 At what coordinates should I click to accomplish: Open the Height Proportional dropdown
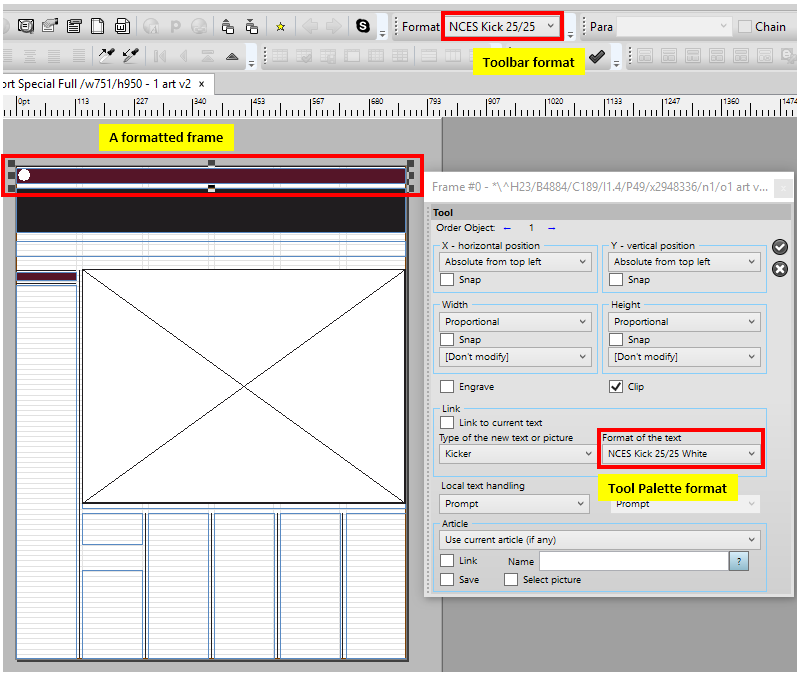pos(684,322)
